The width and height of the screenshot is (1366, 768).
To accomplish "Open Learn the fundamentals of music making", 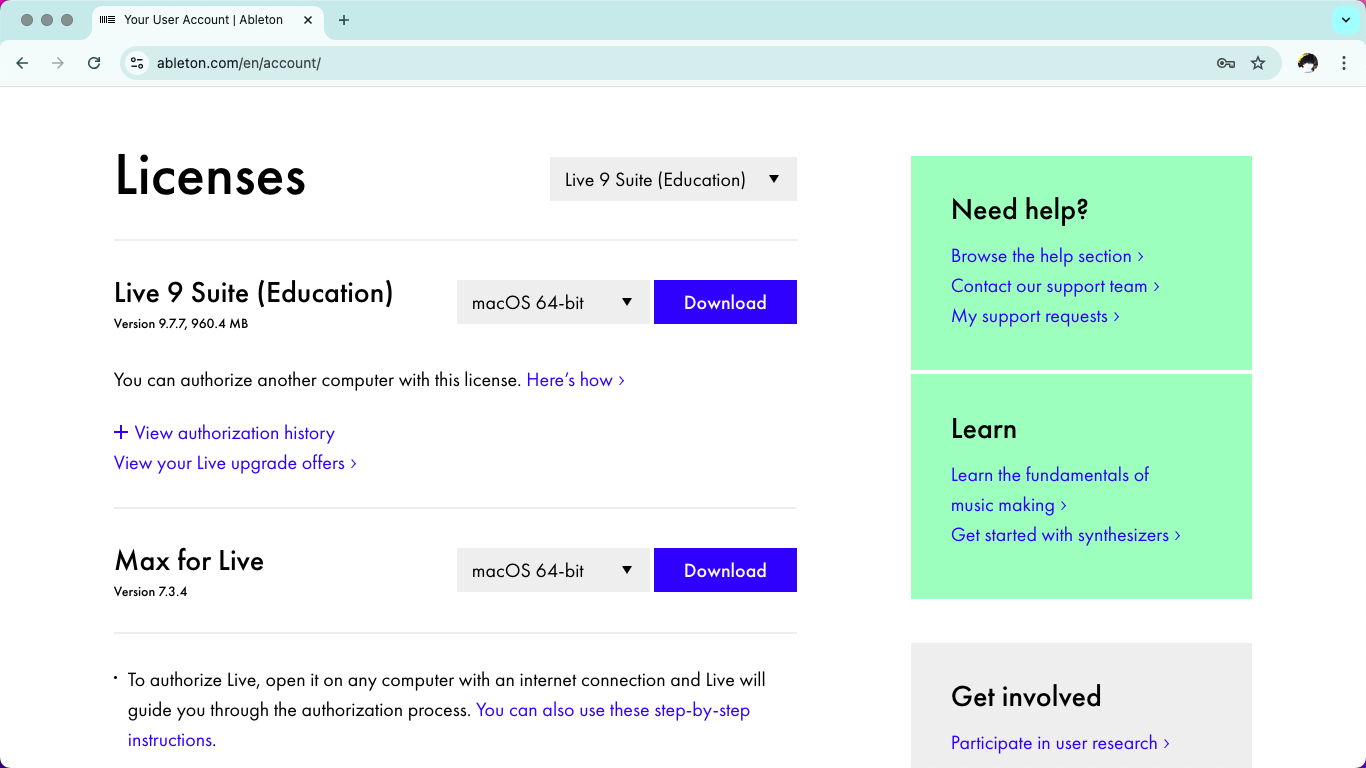I will 1050,490.
